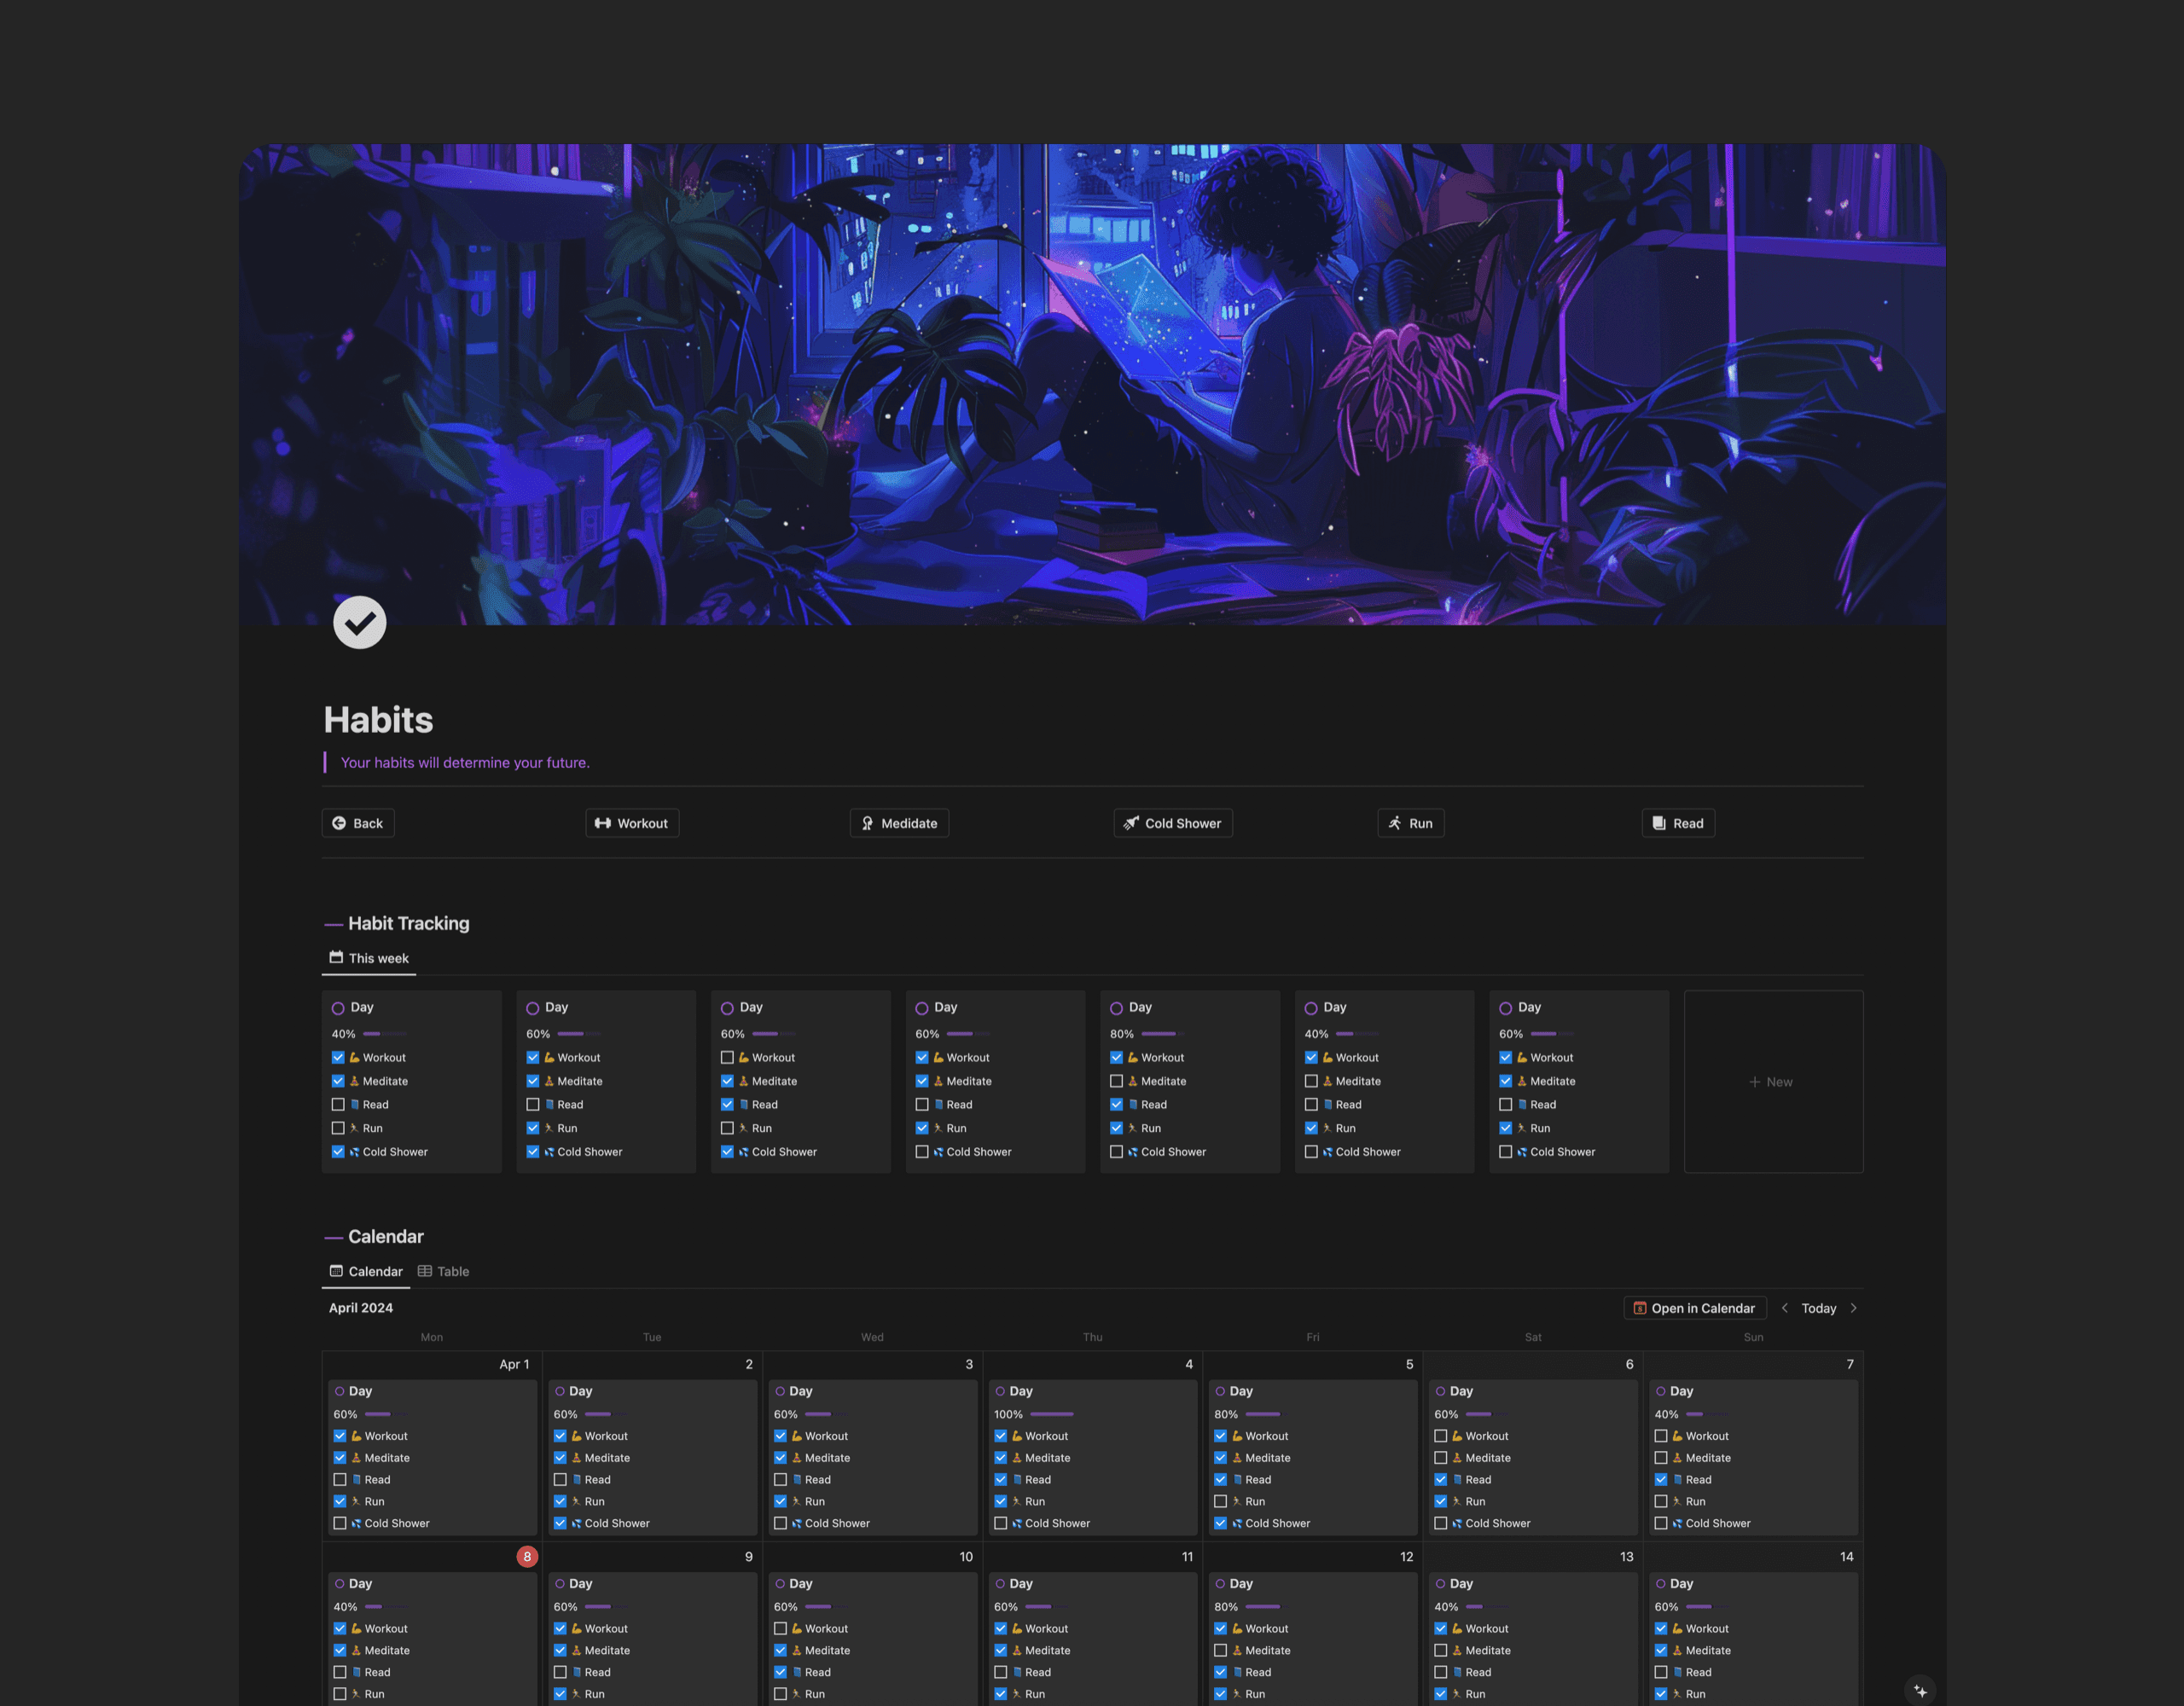
Task: Switch to the Calendar view tab
Action: (366, 1271)
